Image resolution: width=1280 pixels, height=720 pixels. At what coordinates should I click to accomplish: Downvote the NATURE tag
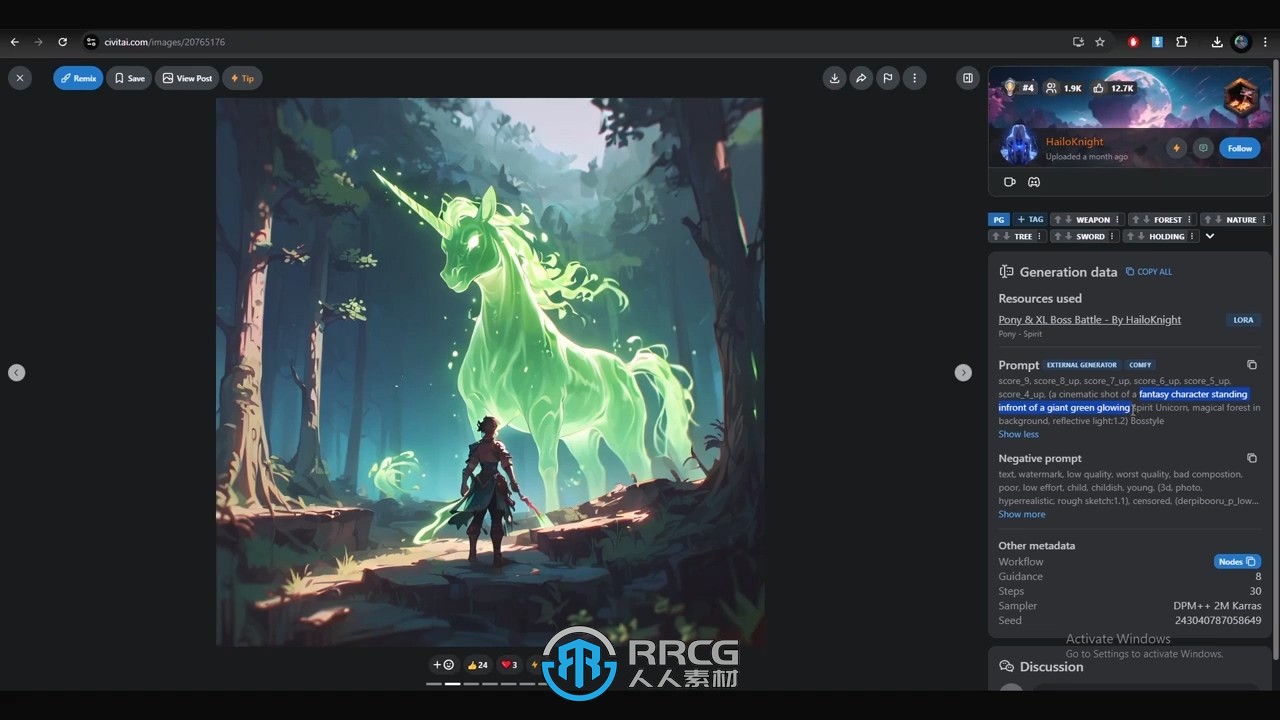click(1218, 220)
